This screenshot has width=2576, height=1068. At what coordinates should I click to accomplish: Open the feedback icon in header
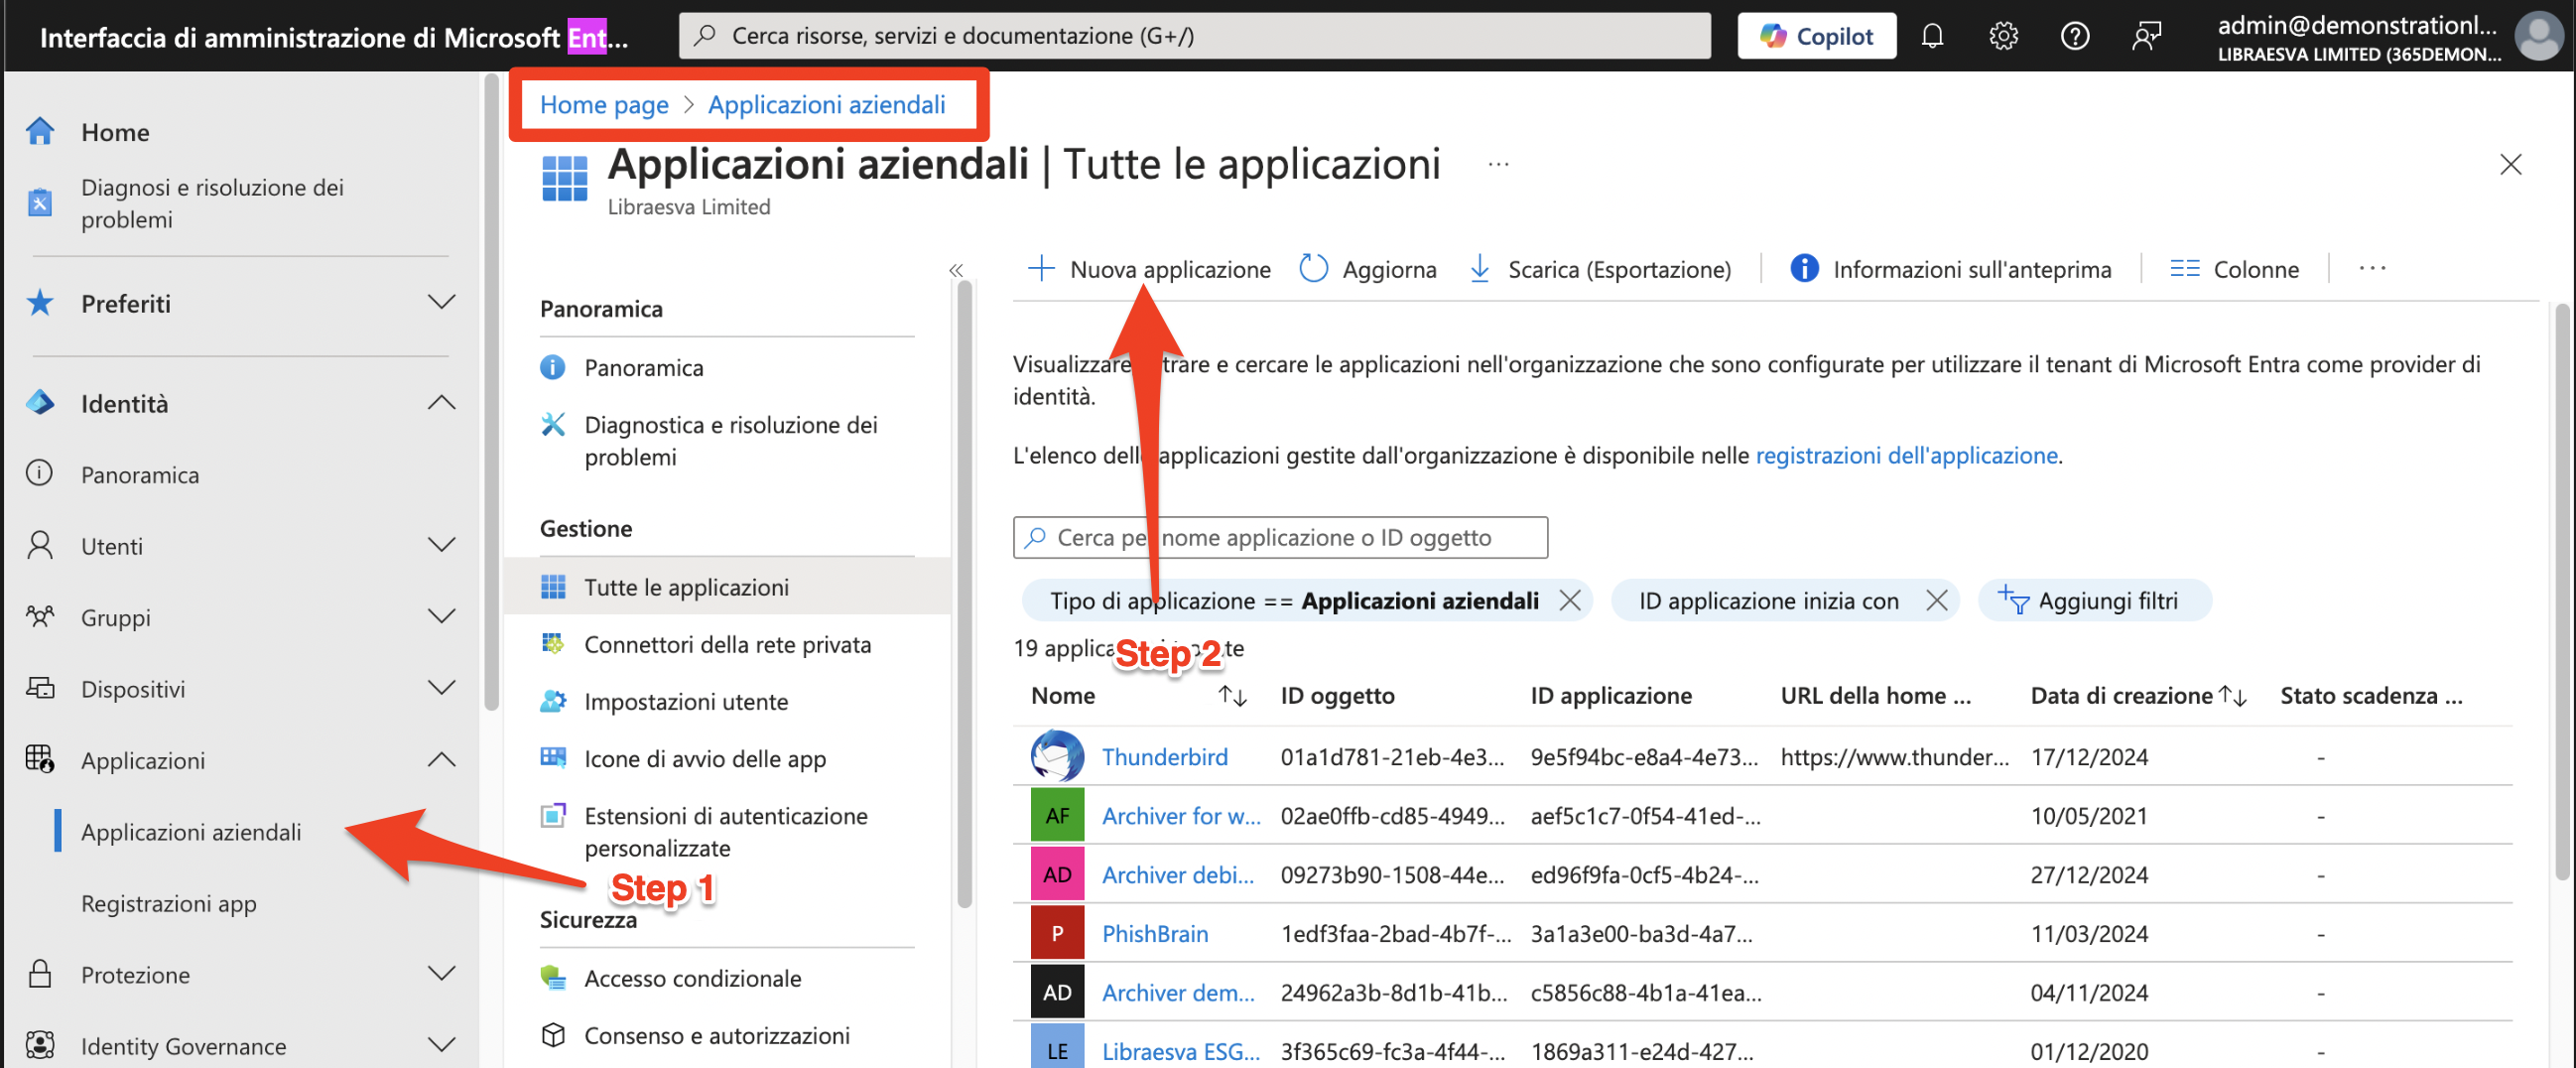2146,37
